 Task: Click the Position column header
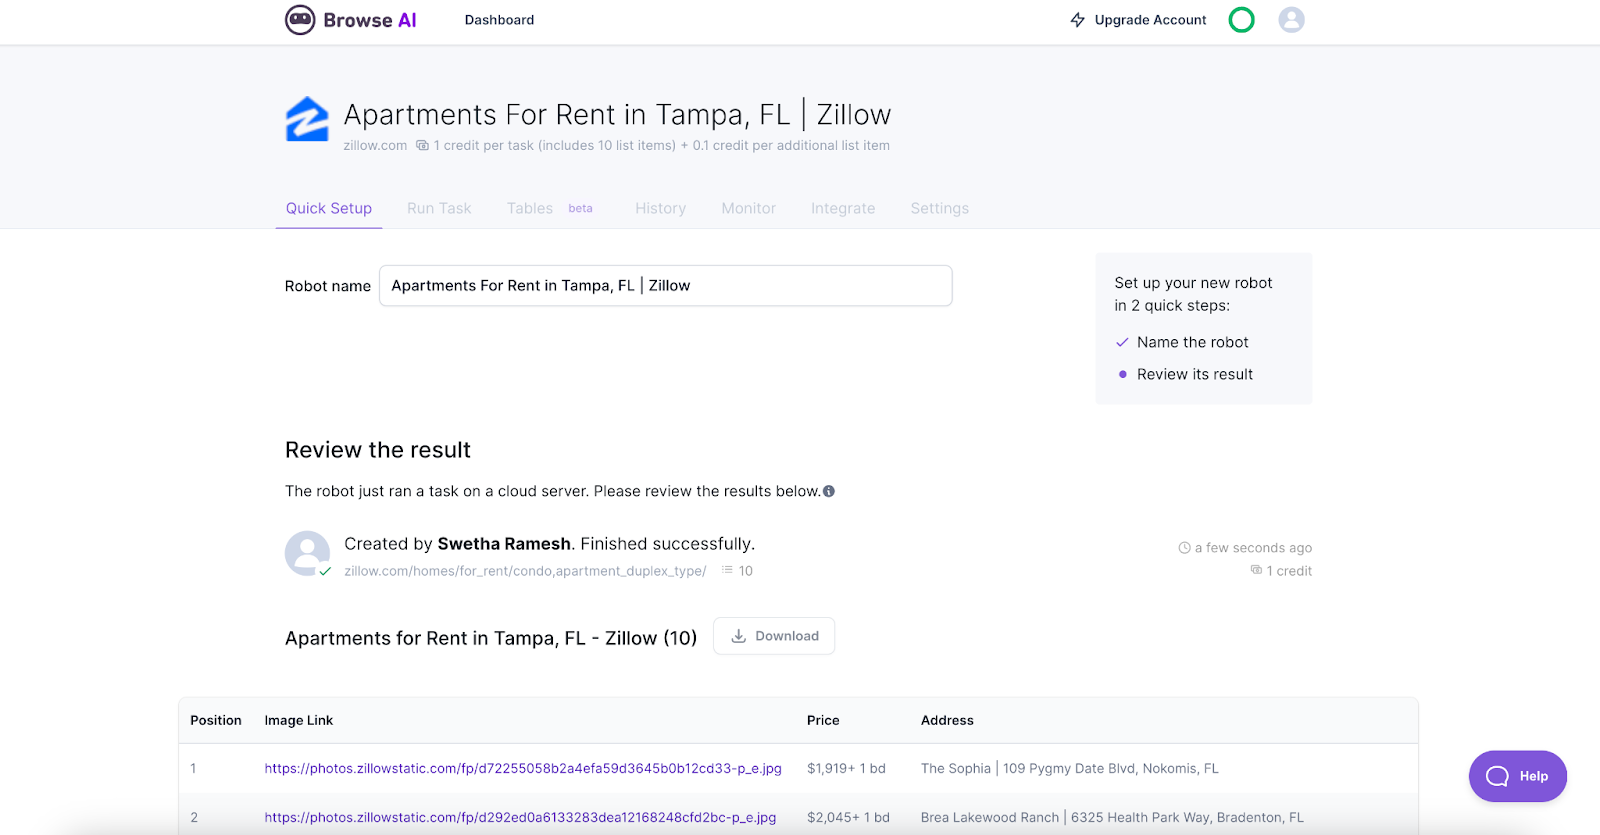pos(216,720)
